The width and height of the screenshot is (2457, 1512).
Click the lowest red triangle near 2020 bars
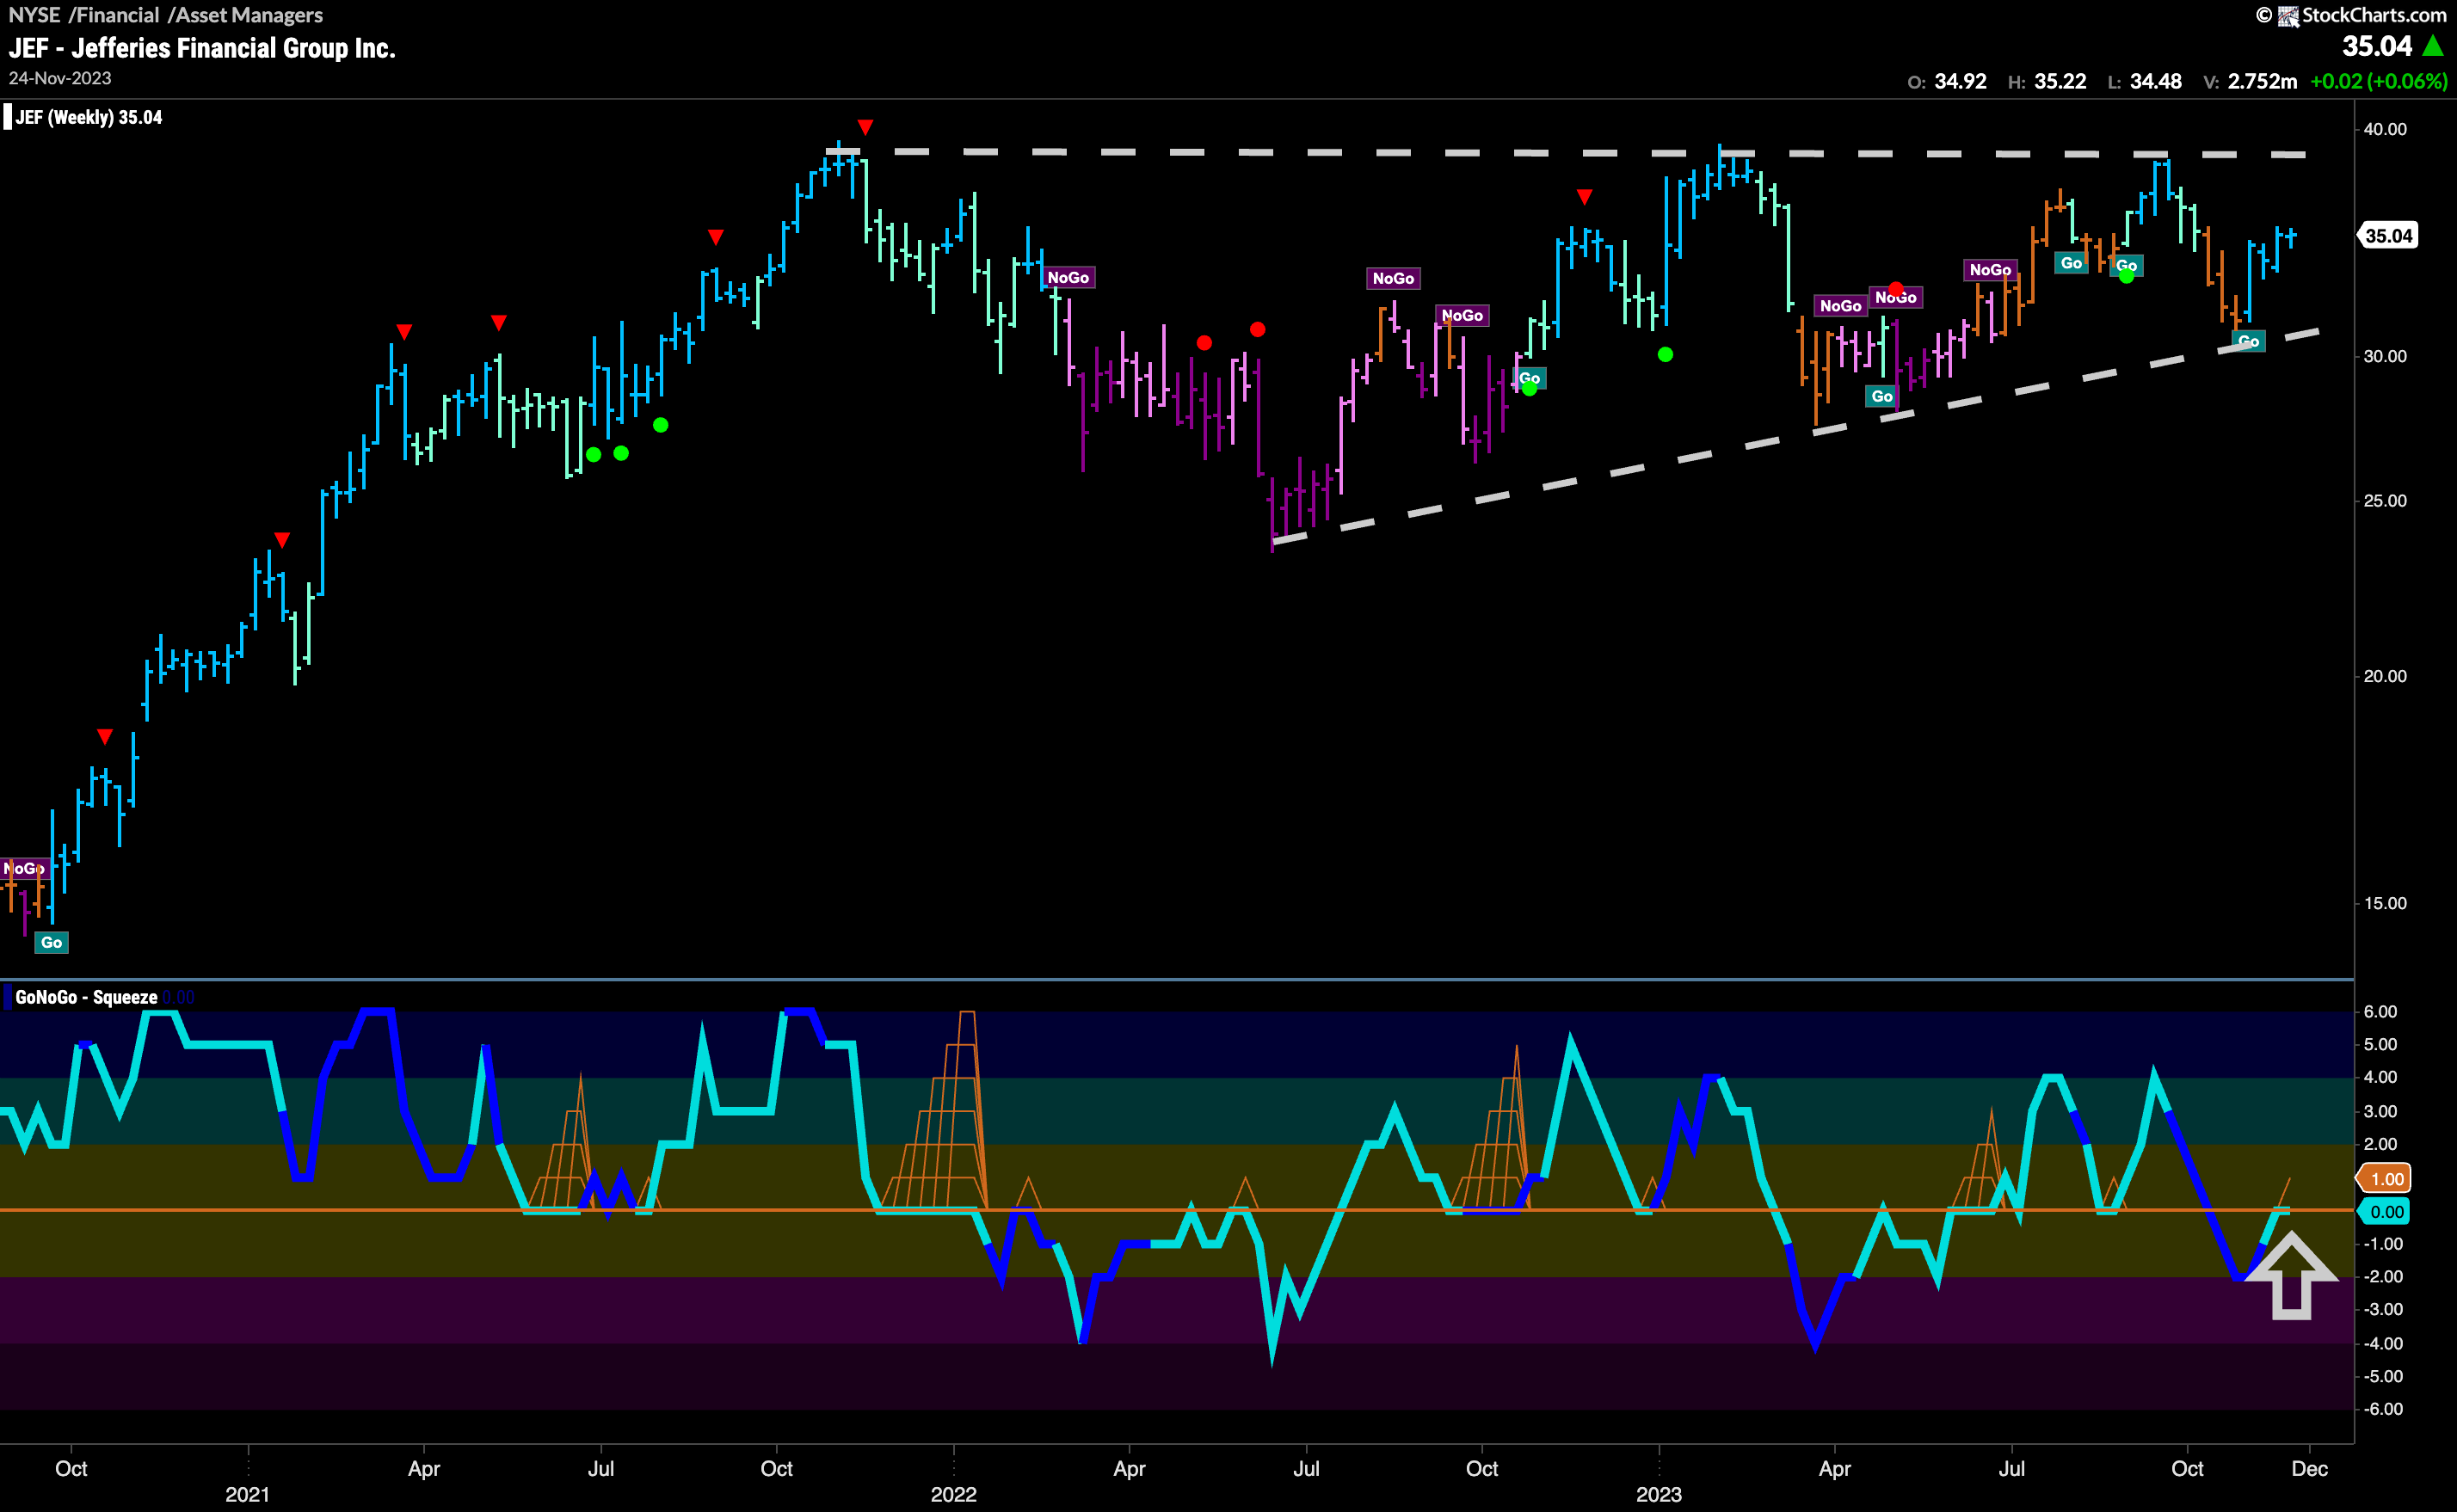tap(105, 737)
